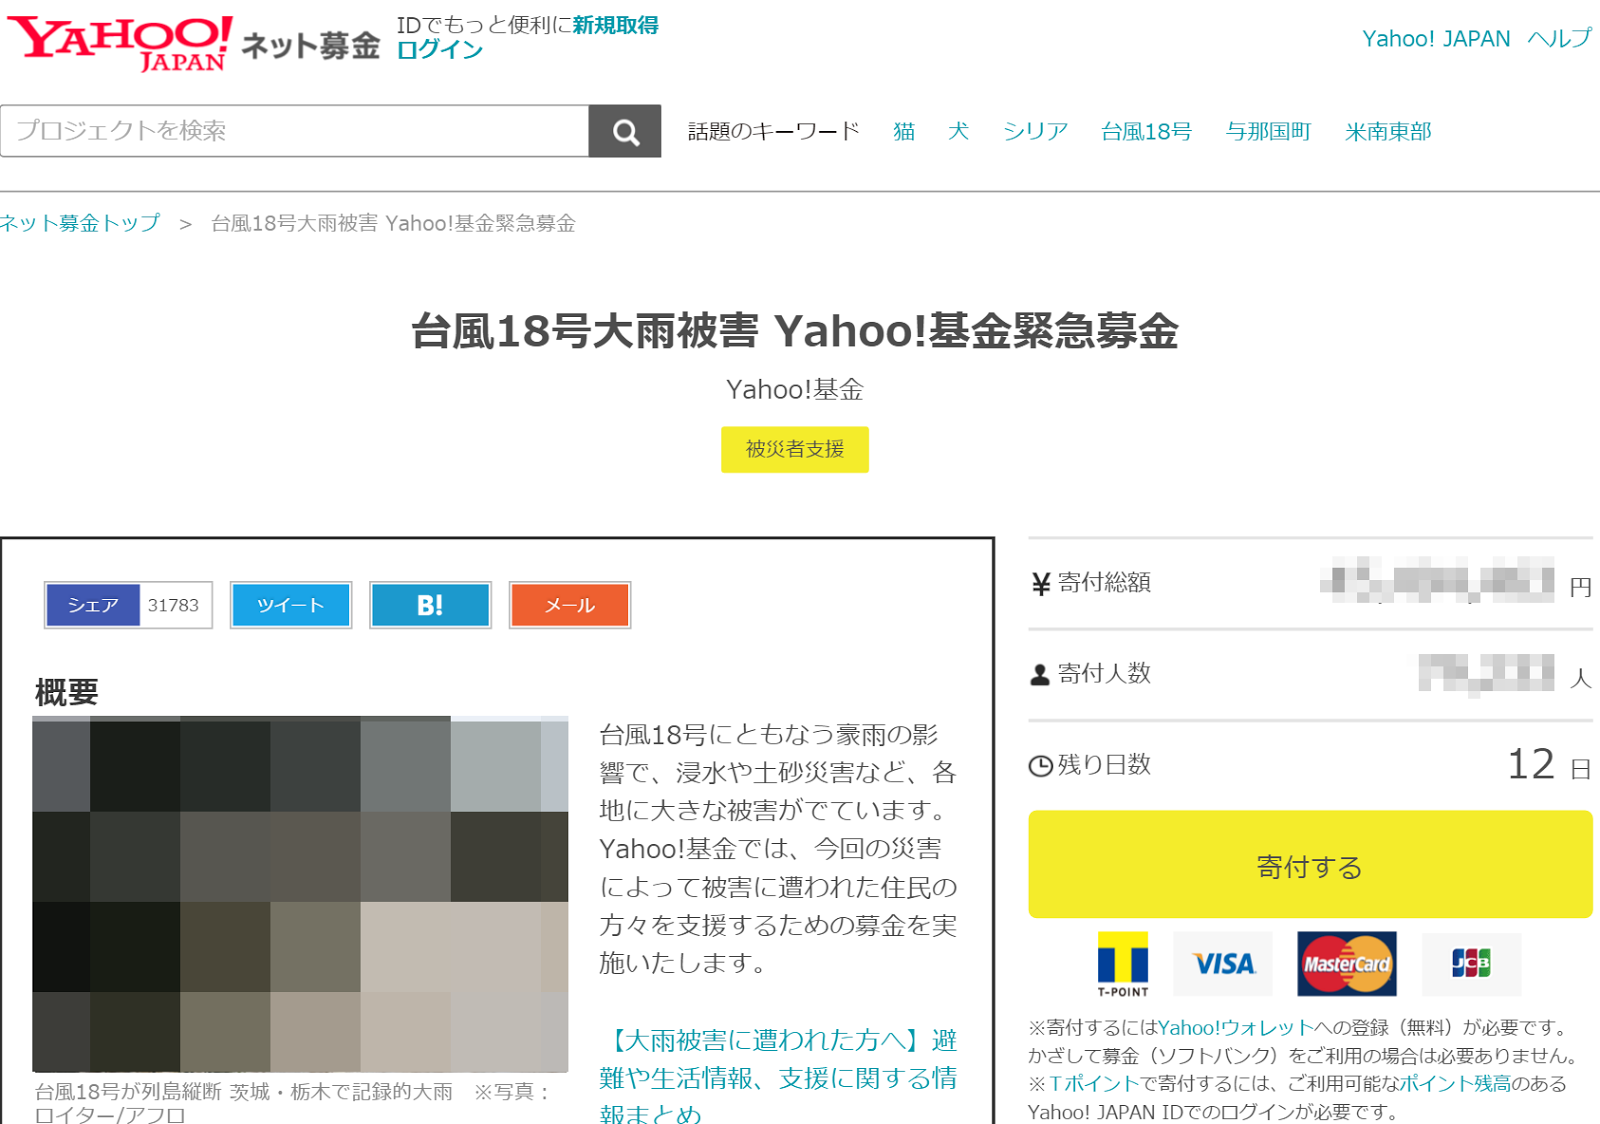Click the clock icon beside 残り日数
This screenshot has height=1124, width=1600.
click(1040, 766)
